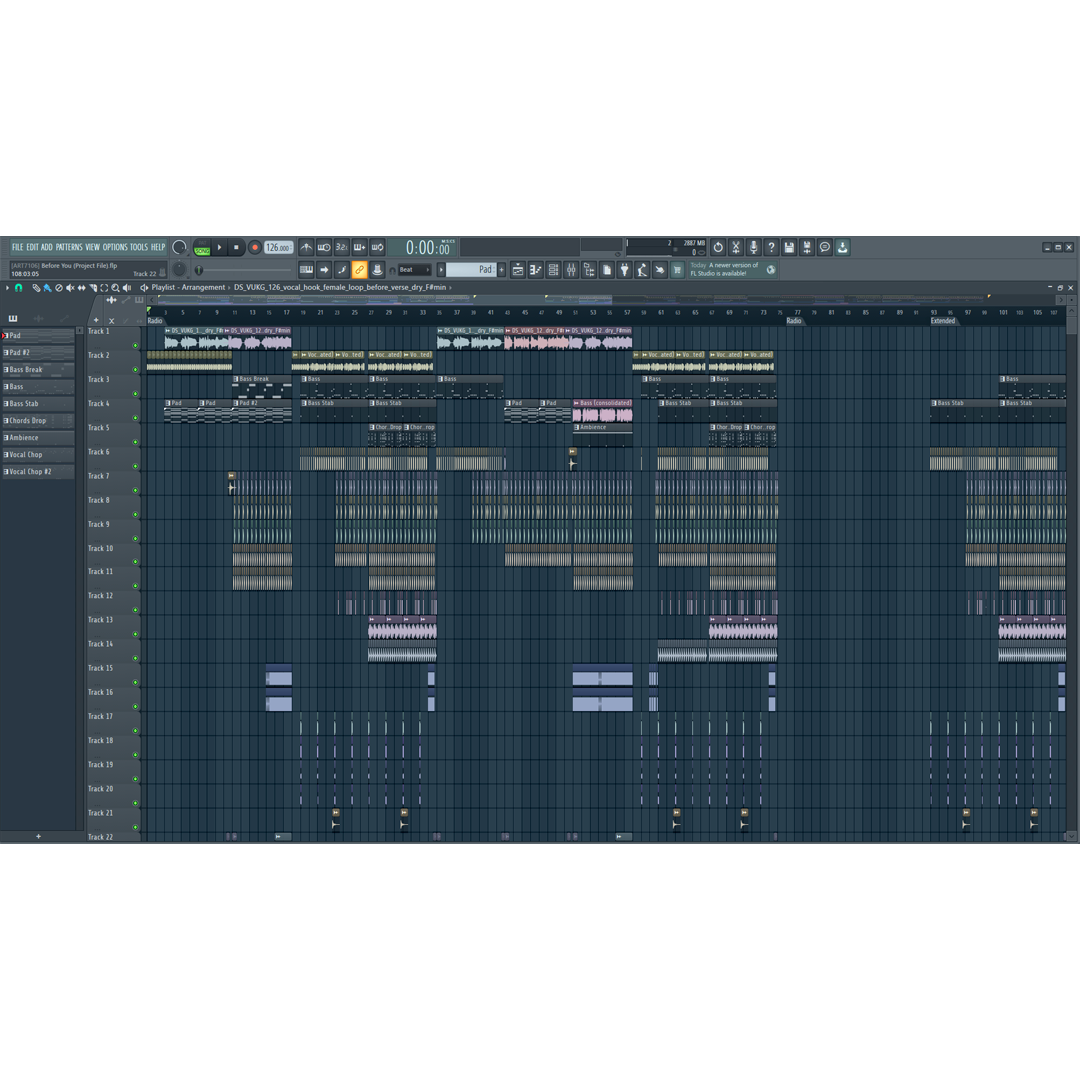Open the FILE menu
The width and height of the screenshot is (1080, 1080).
pos(18,247)
